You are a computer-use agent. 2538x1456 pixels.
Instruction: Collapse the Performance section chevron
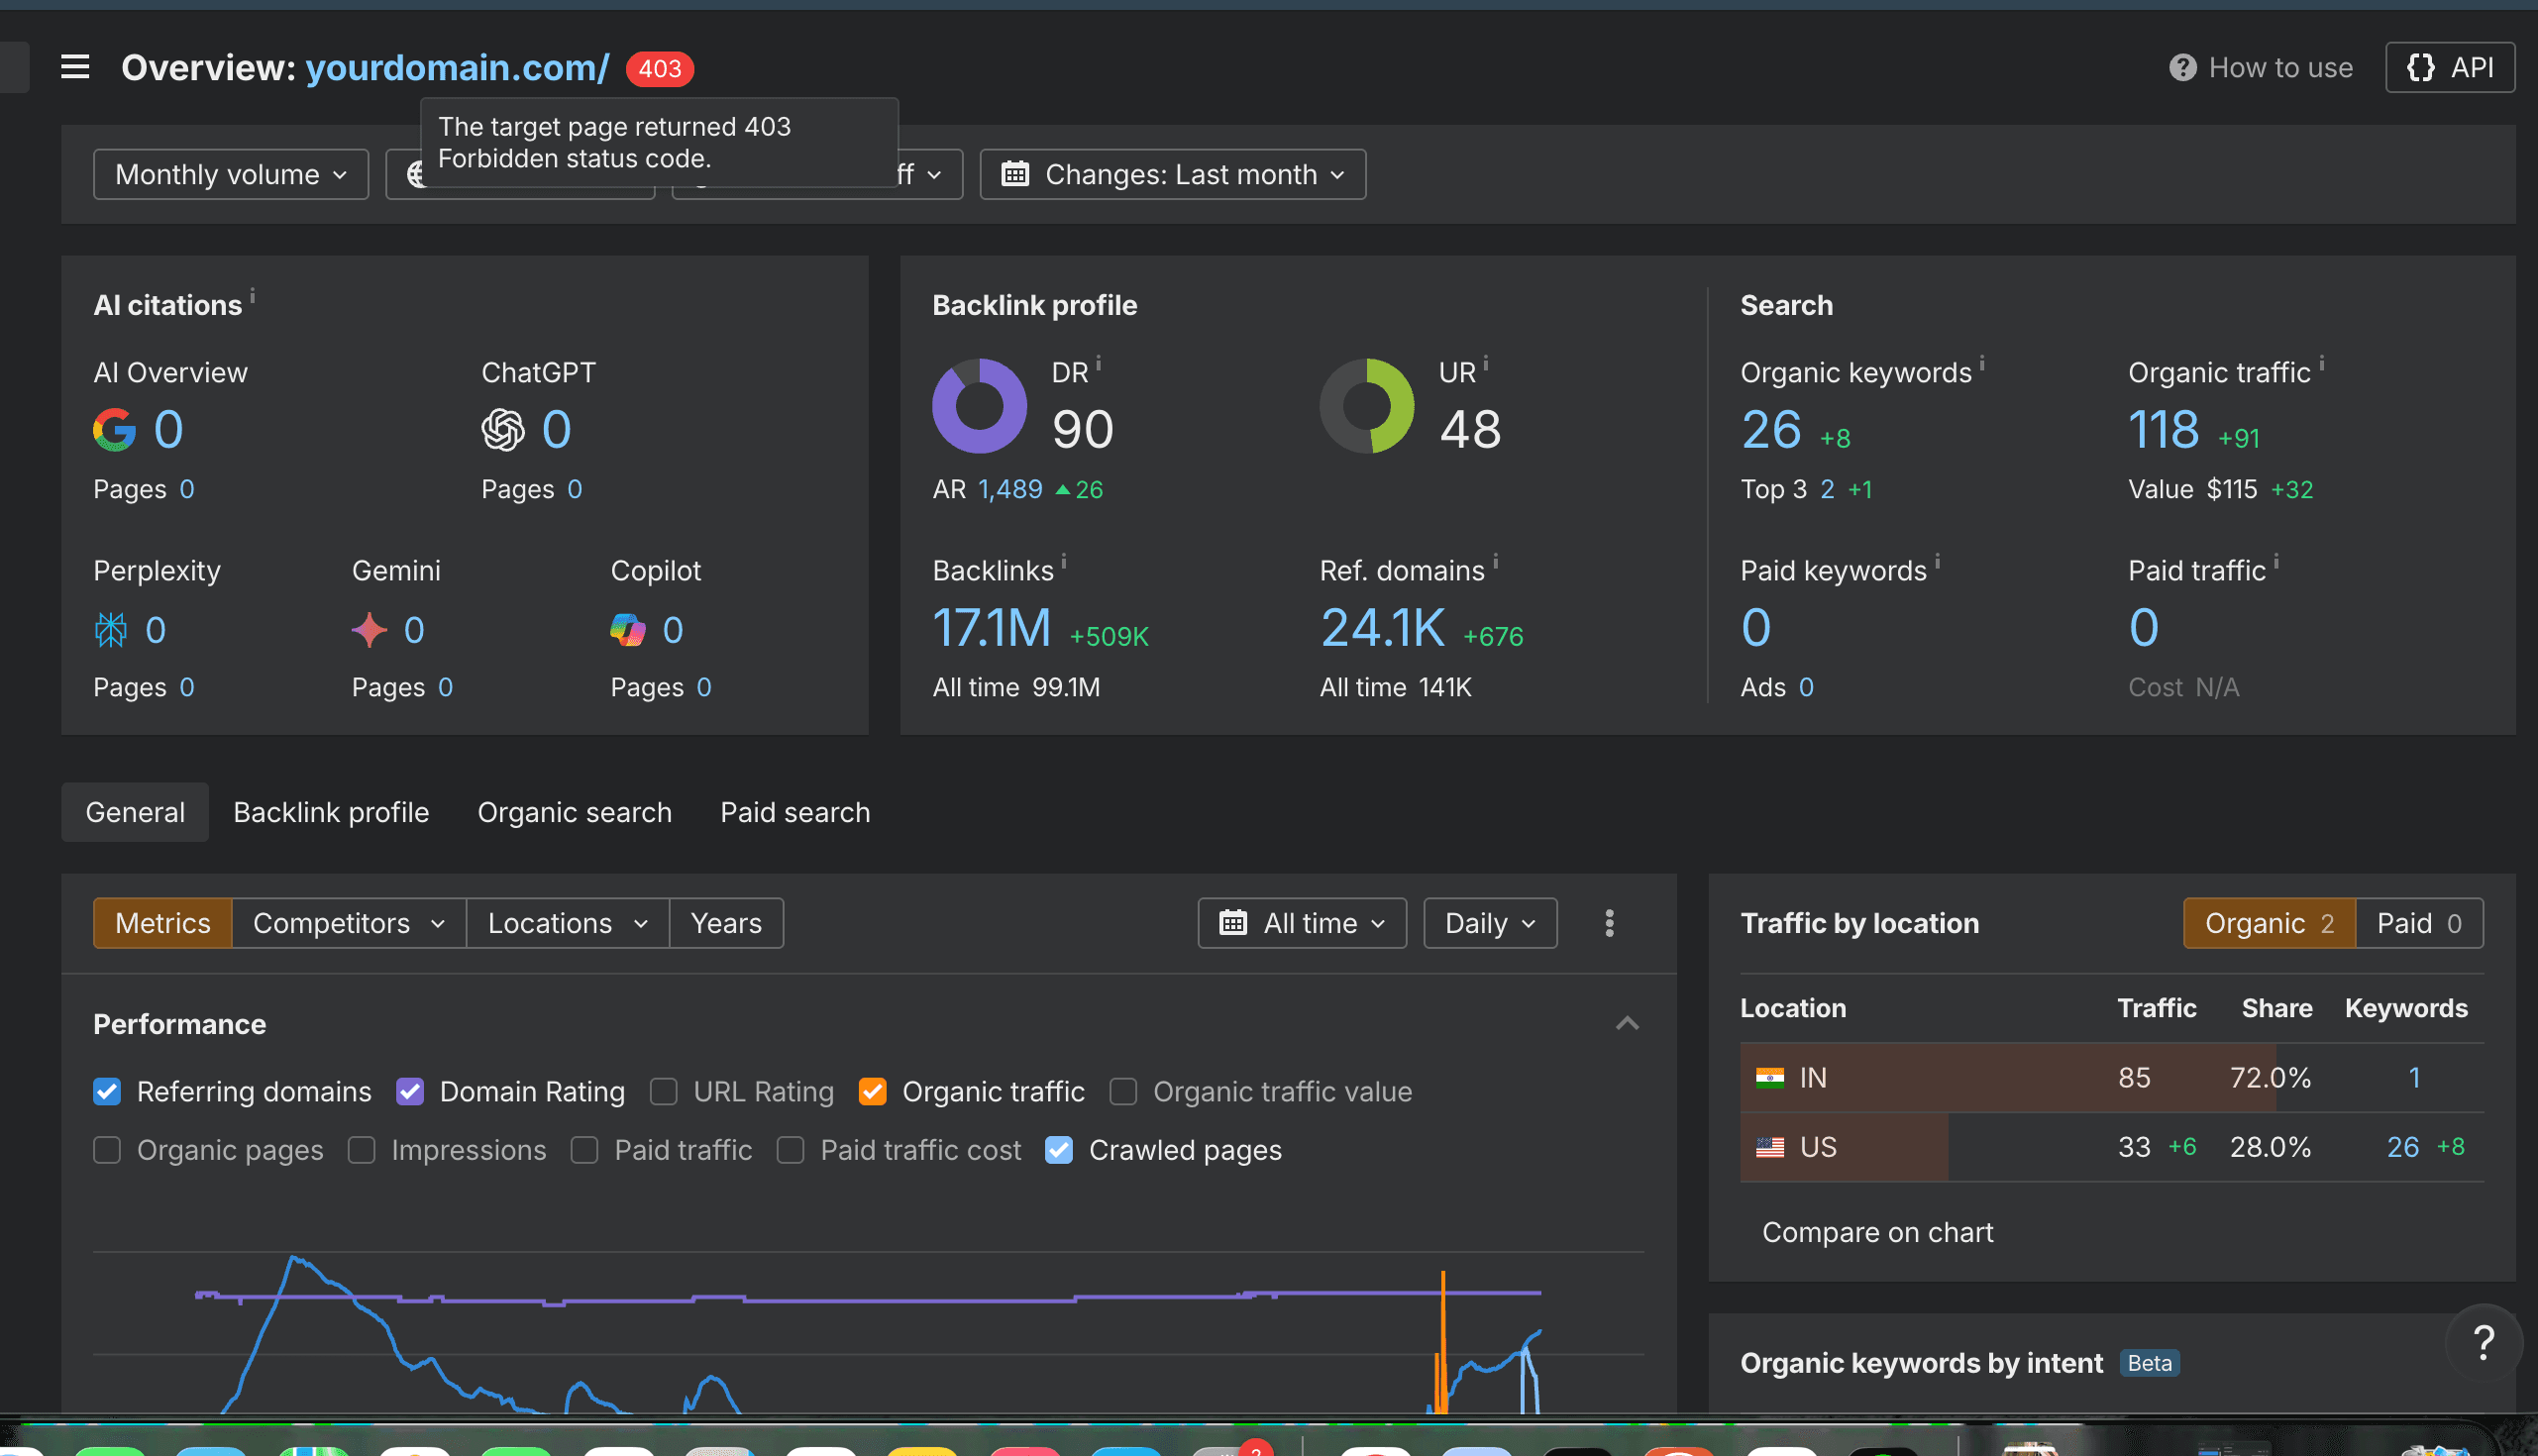1627,1023
